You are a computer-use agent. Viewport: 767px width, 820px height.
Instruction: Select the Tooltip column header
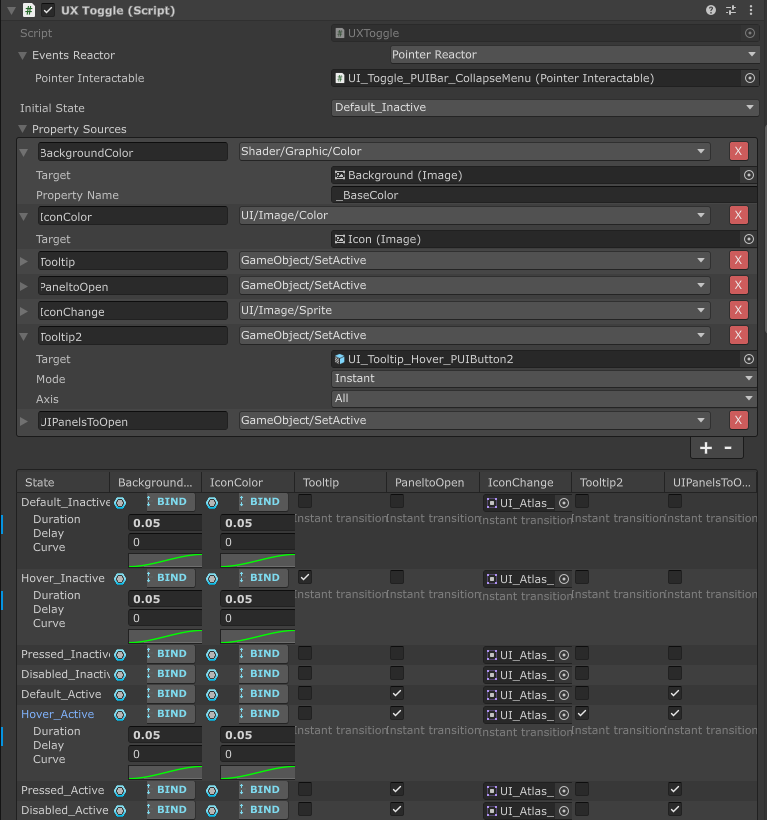(340, 482)
